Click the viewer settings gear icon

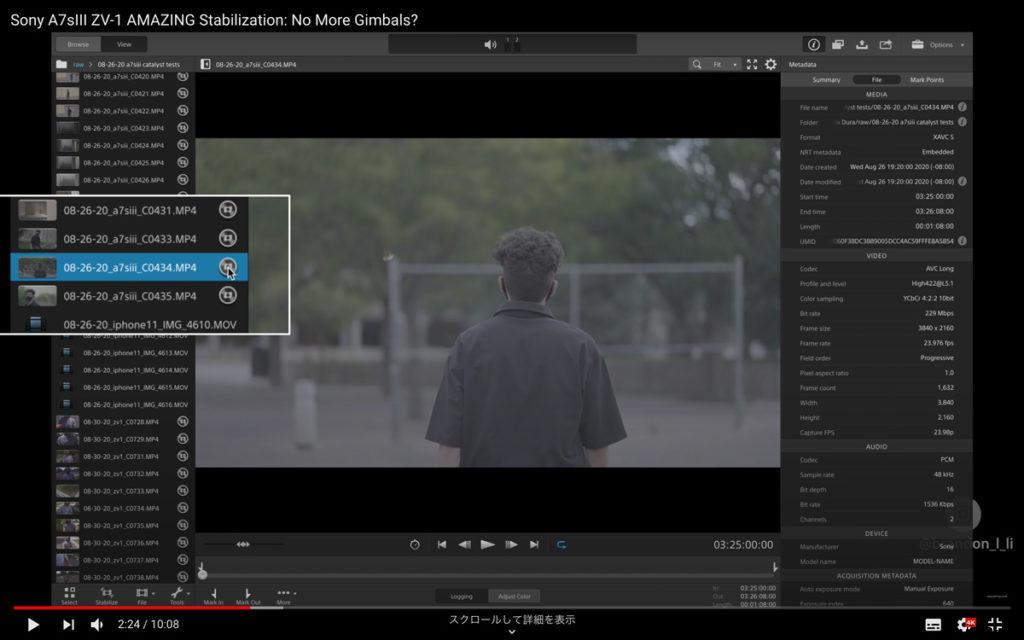[771, 64]
